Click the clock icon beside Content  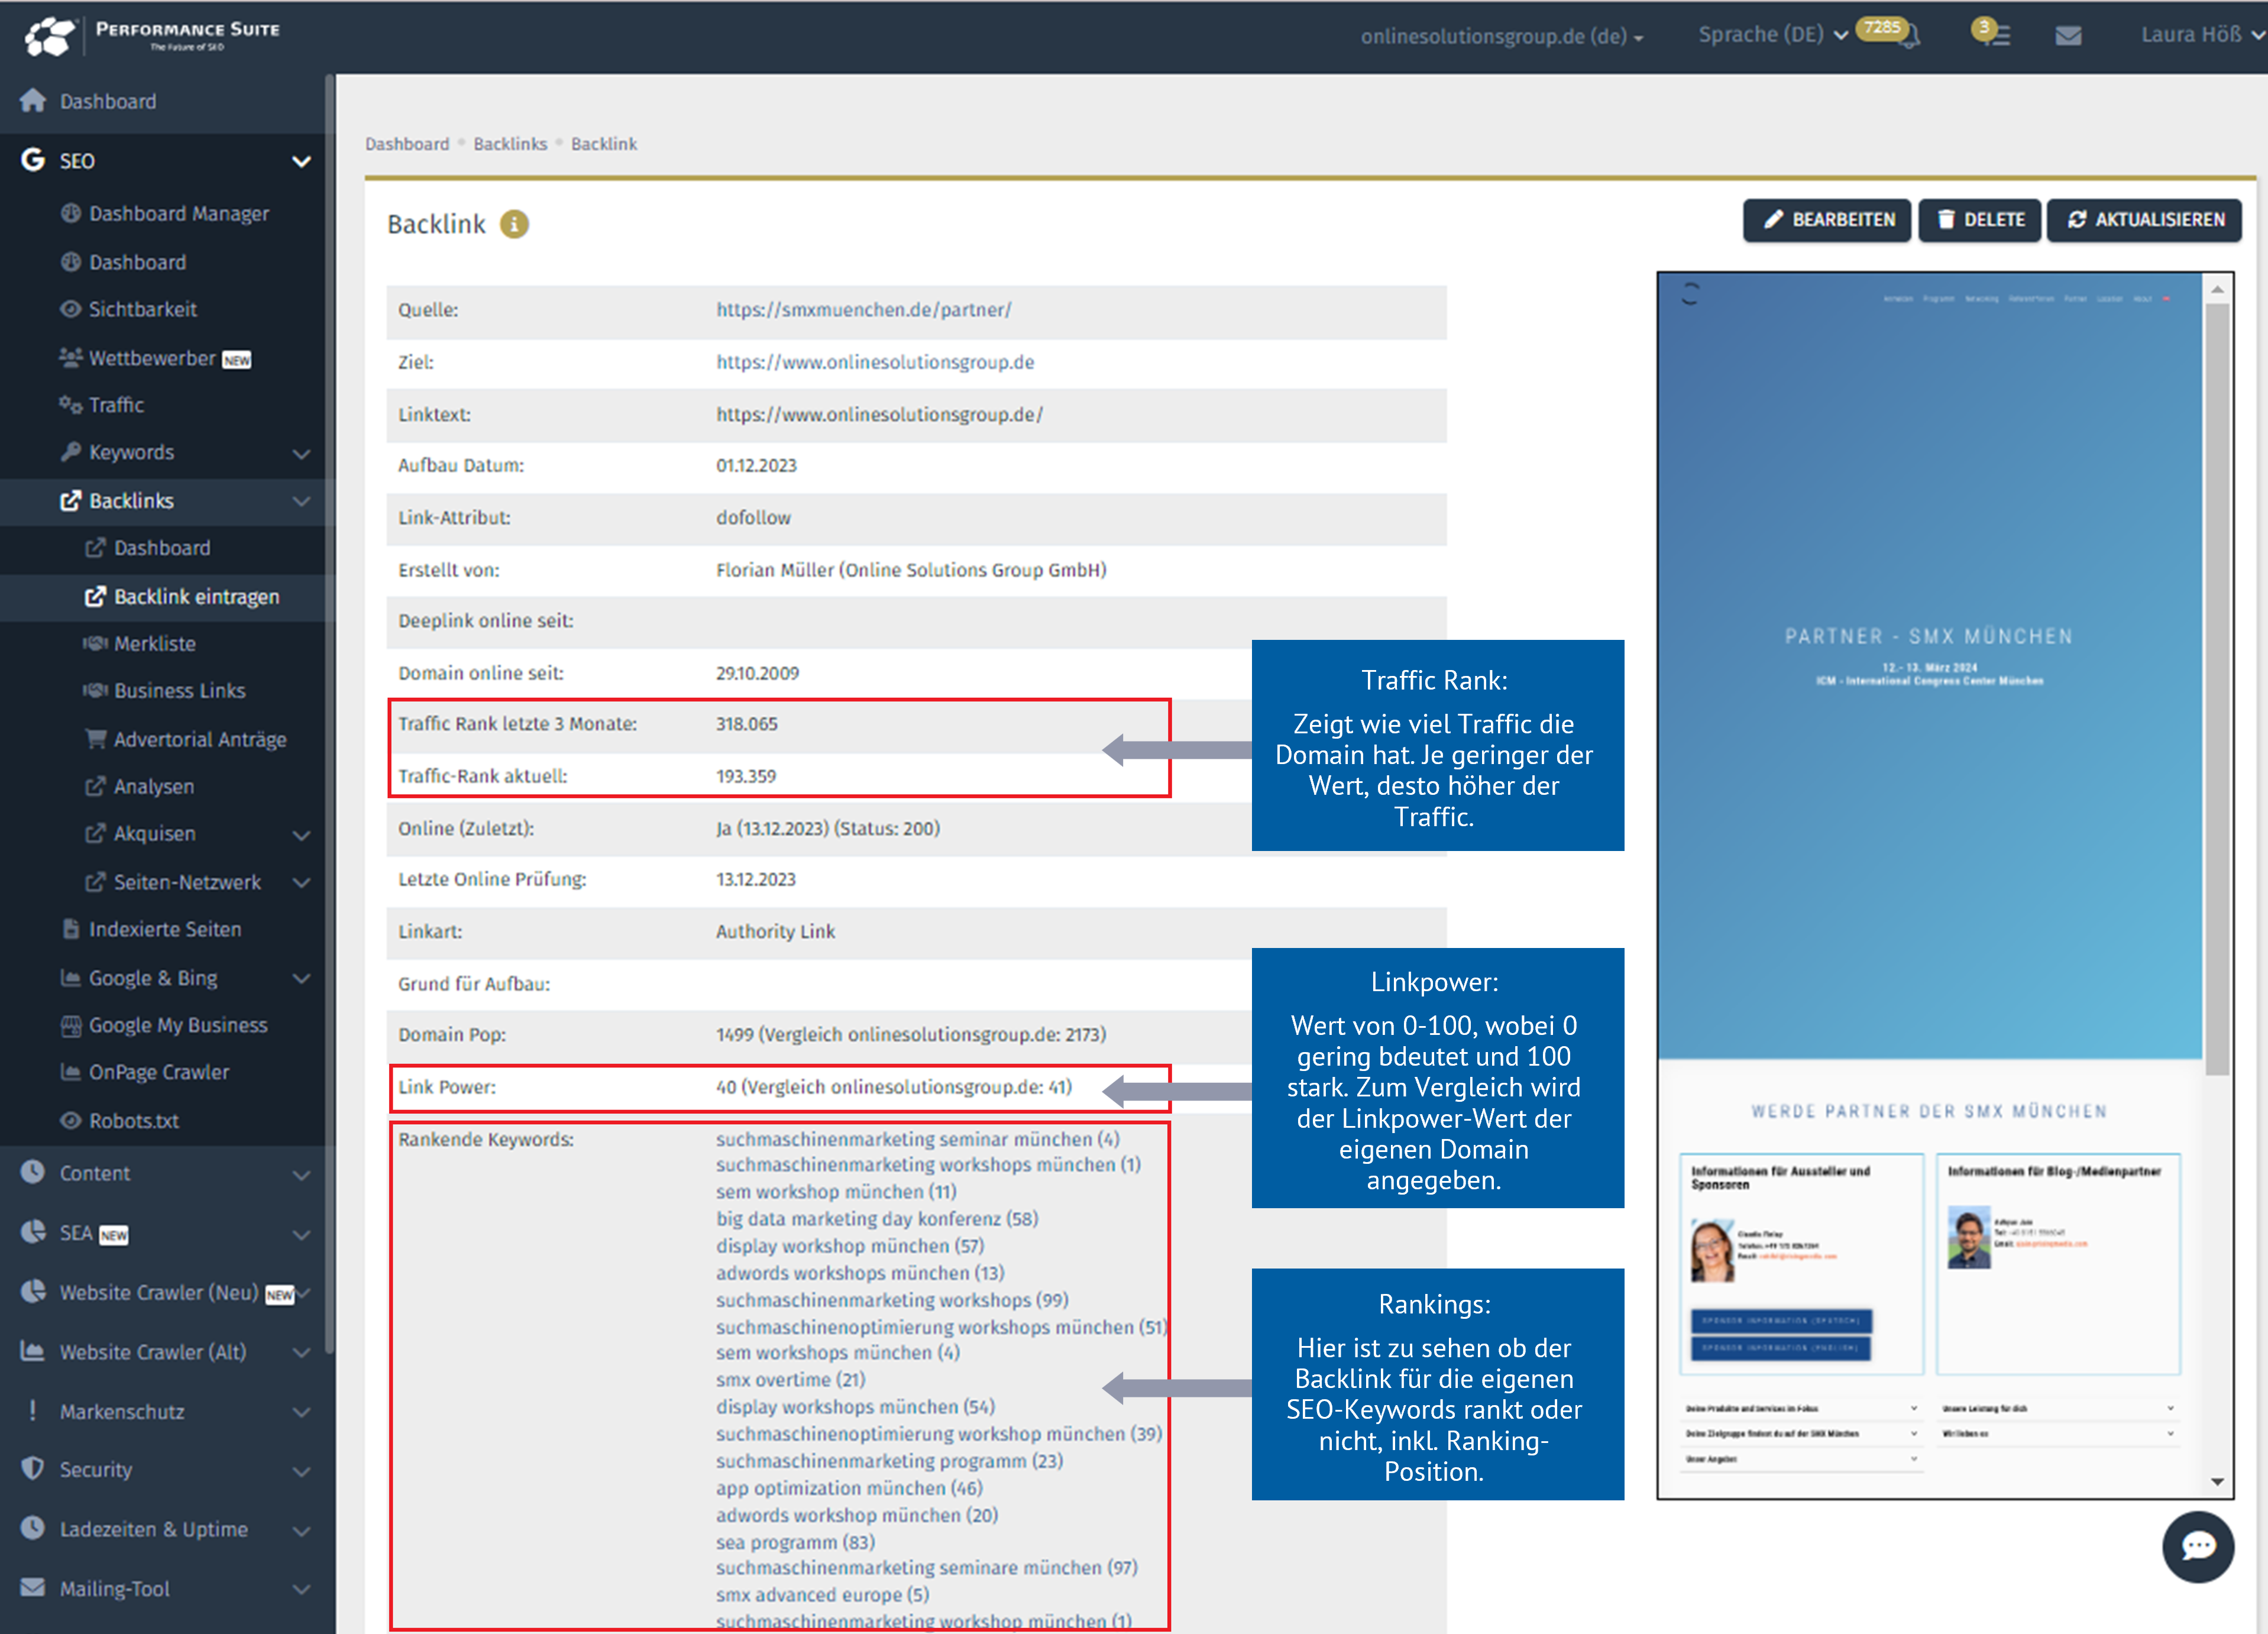pyautogui.click(x=33, y=1172)
